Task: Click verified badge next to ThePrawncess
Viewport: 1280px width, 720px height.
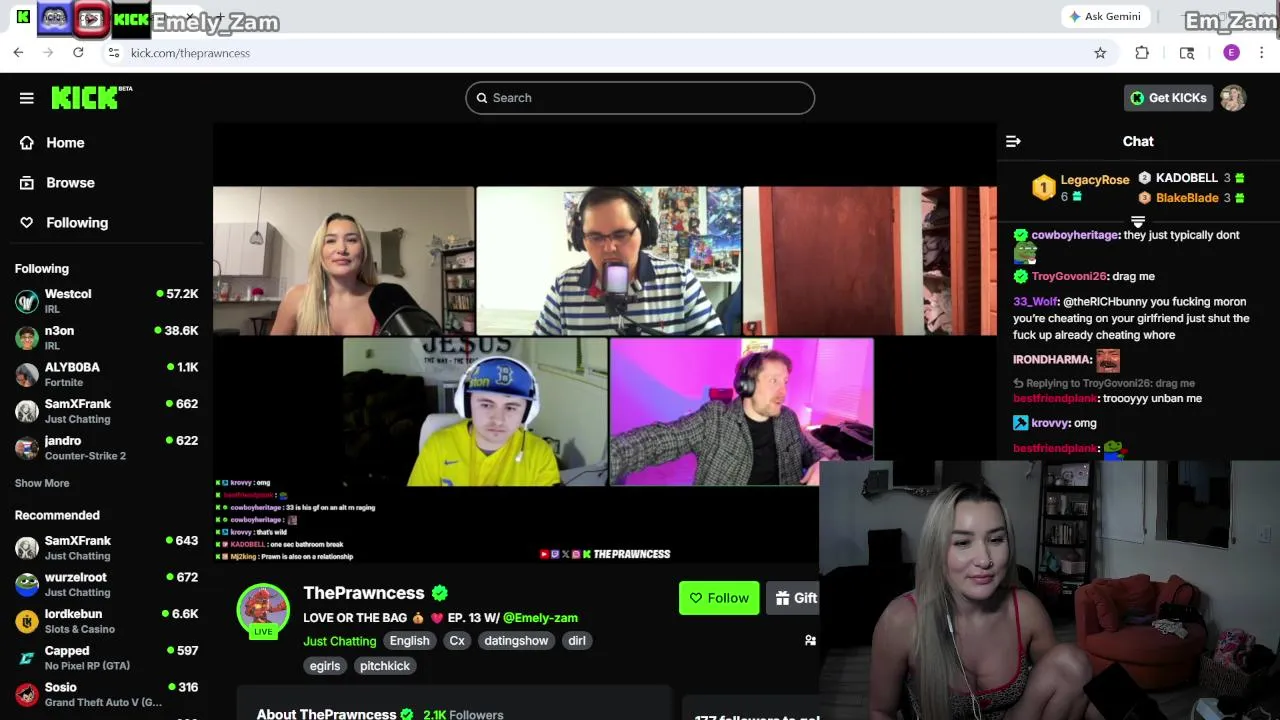Action: [440, 593]
